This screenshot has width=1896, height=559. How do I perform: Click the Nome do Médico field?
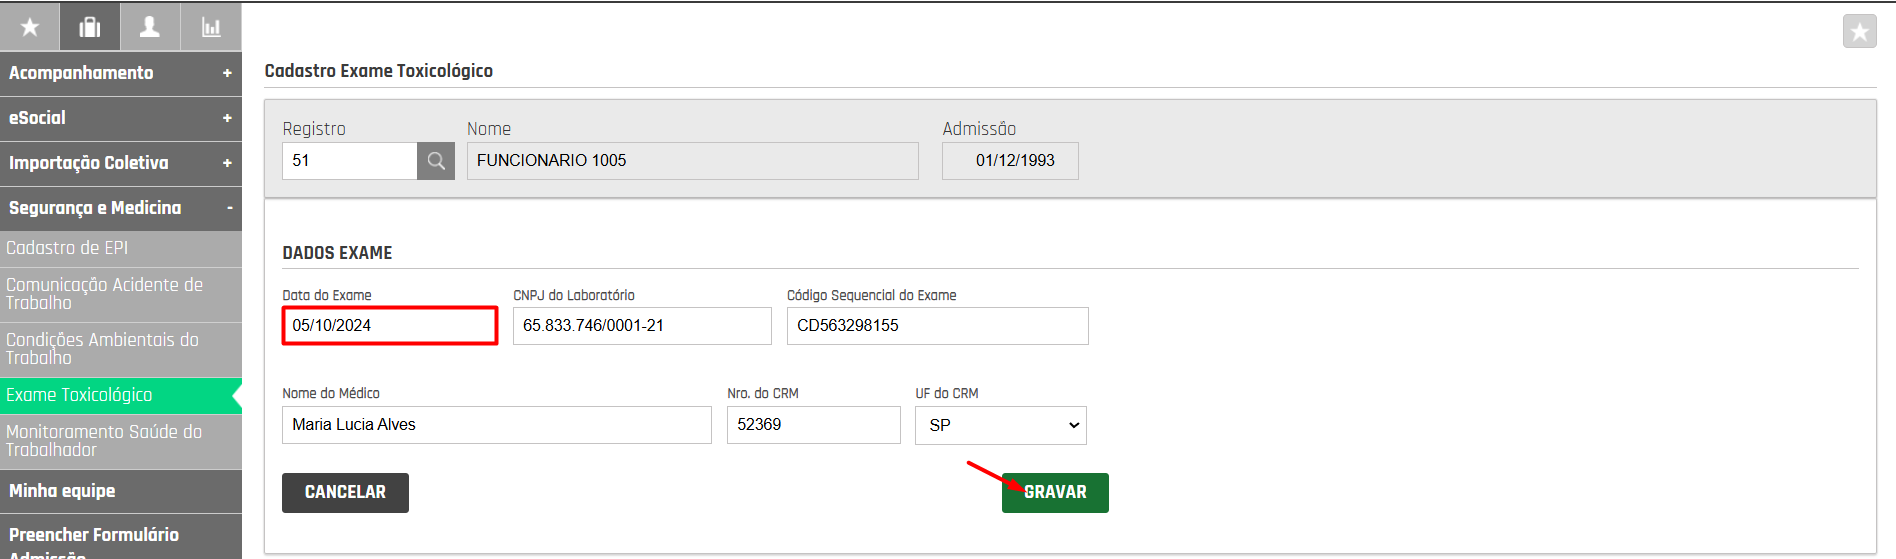pos(496,425)
